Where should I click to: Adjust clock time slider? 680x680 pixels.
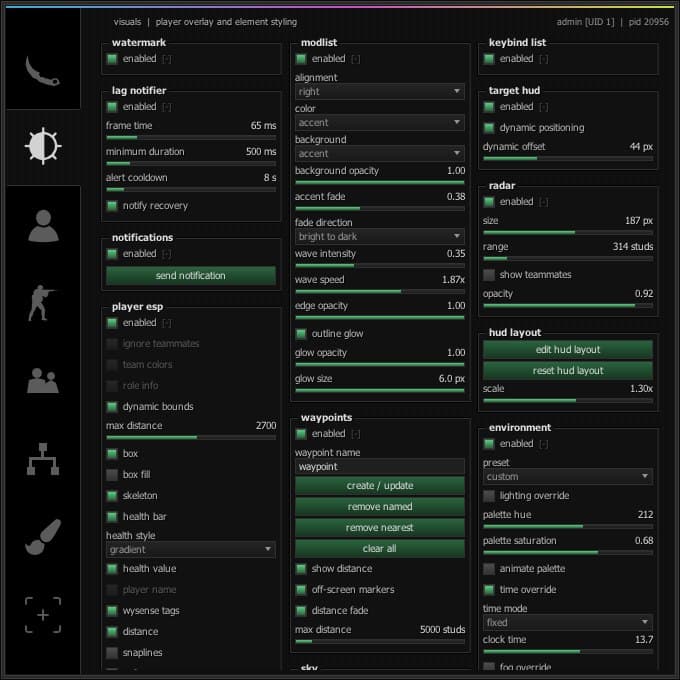(x=568, y=651)
